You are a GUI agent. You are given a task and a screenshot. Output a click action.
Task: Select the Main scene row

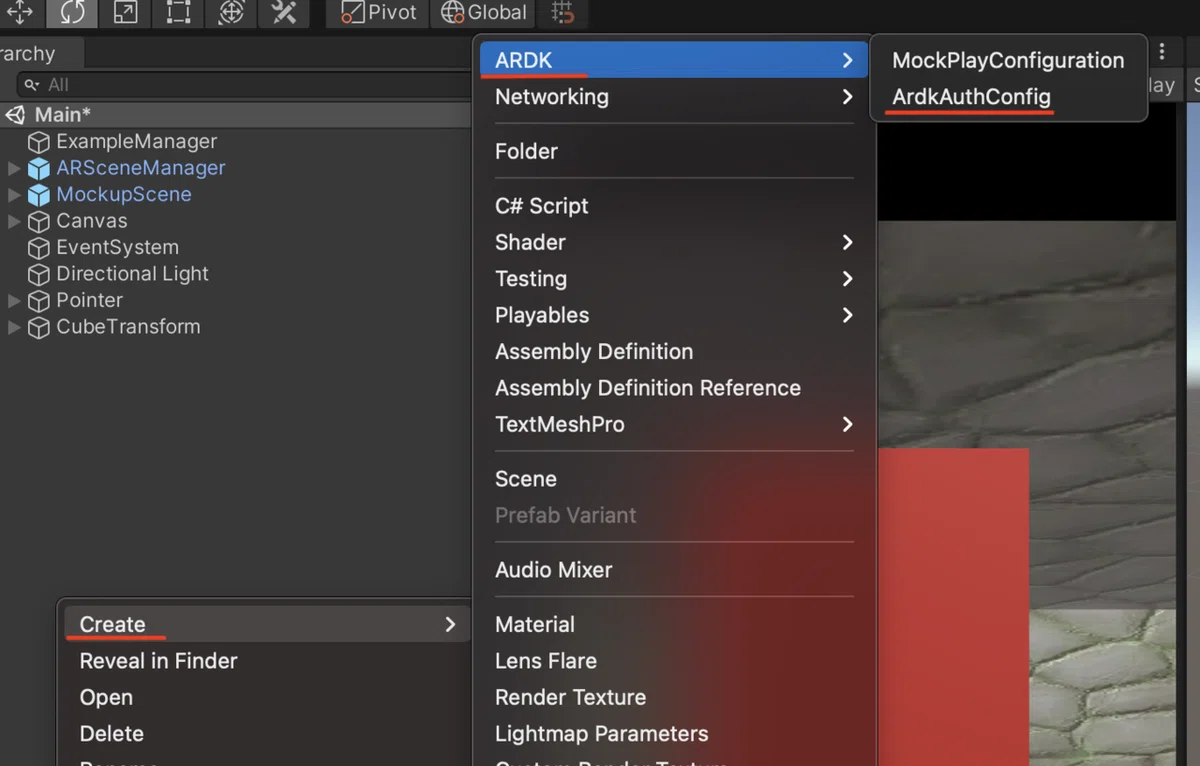point(236,115)
